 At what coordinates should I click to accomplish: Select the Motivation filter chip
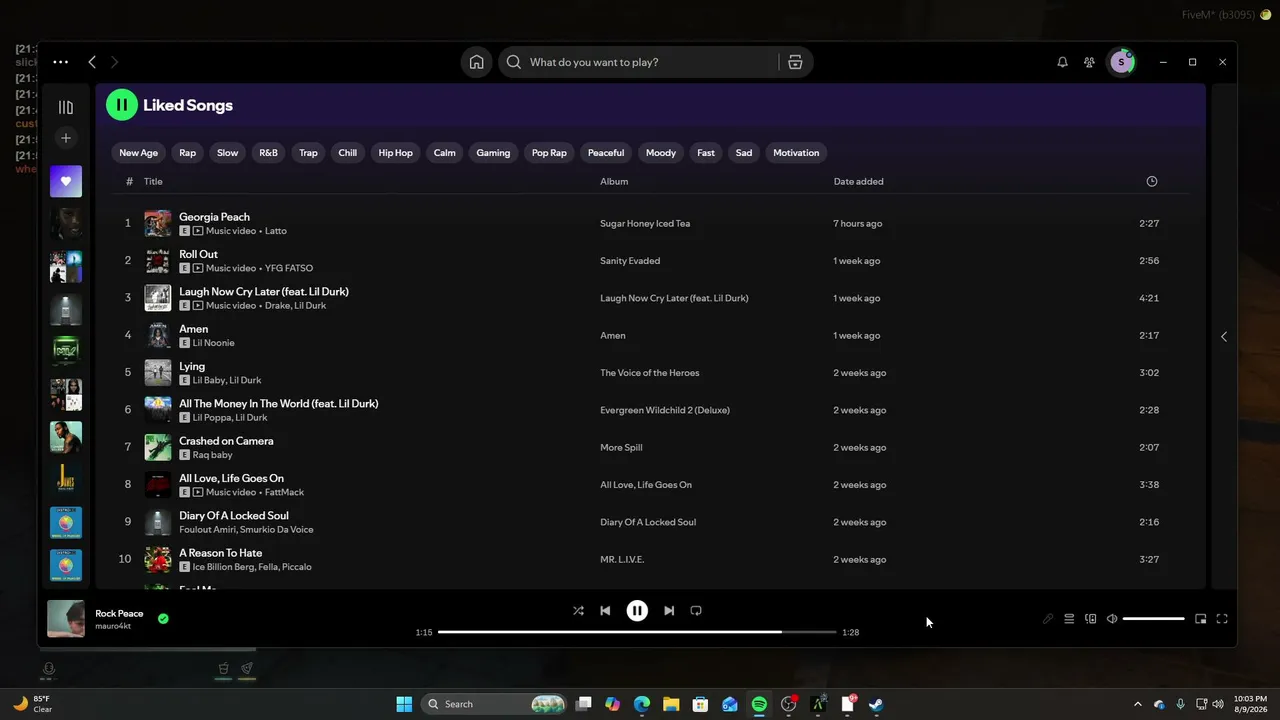click(796, 153)
